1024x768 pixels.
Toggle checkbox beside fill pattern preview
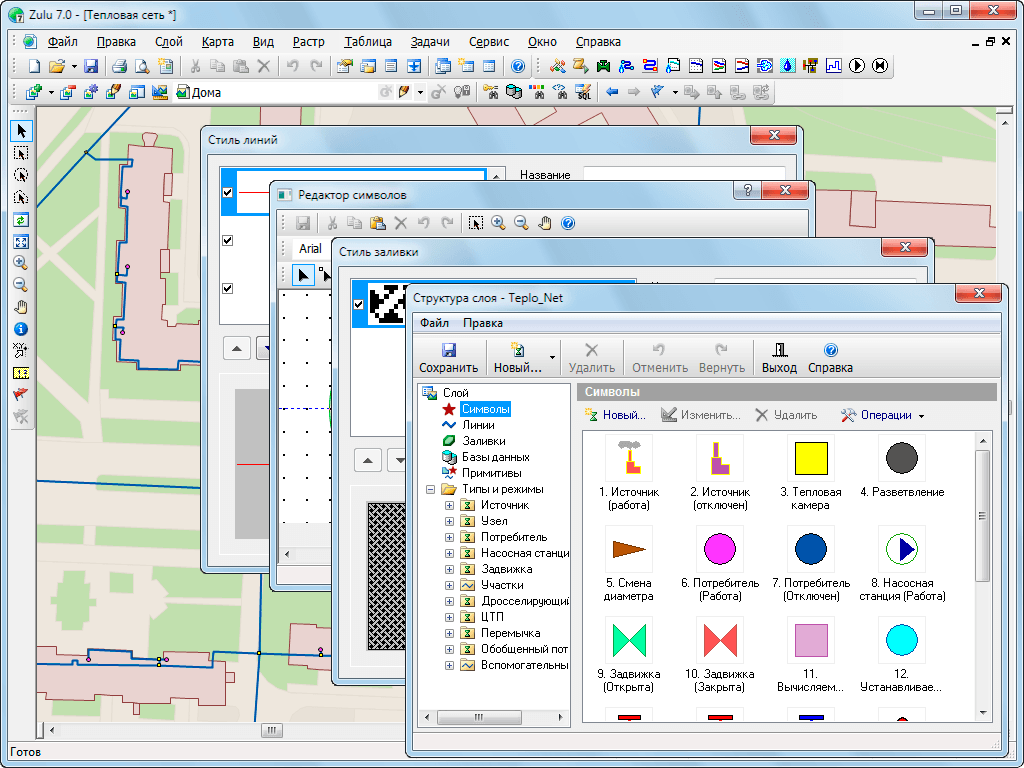360,304
